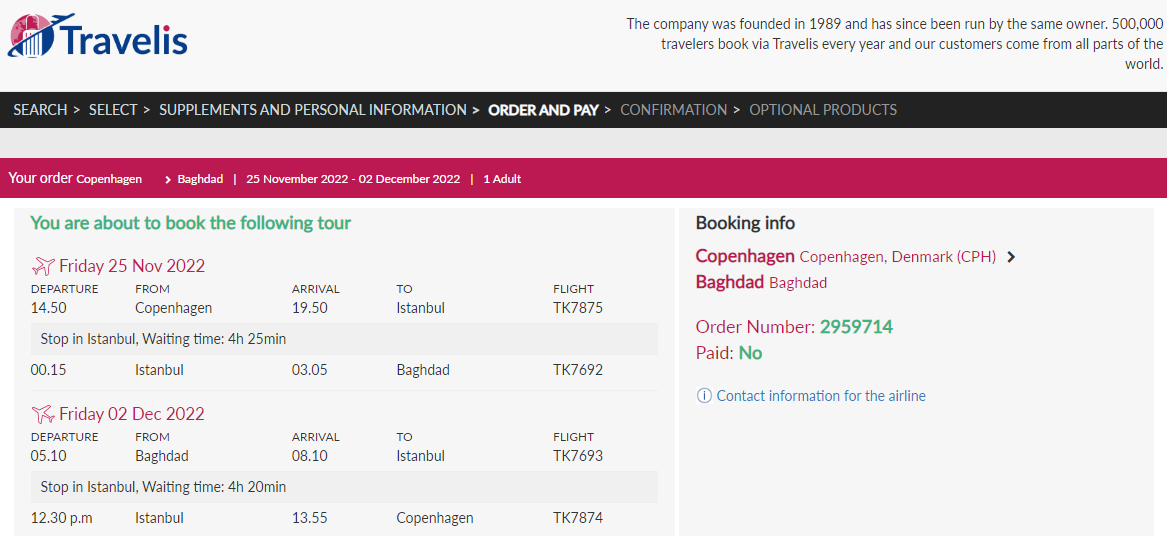Click flight number TK7692

click(x=578, y=370)
